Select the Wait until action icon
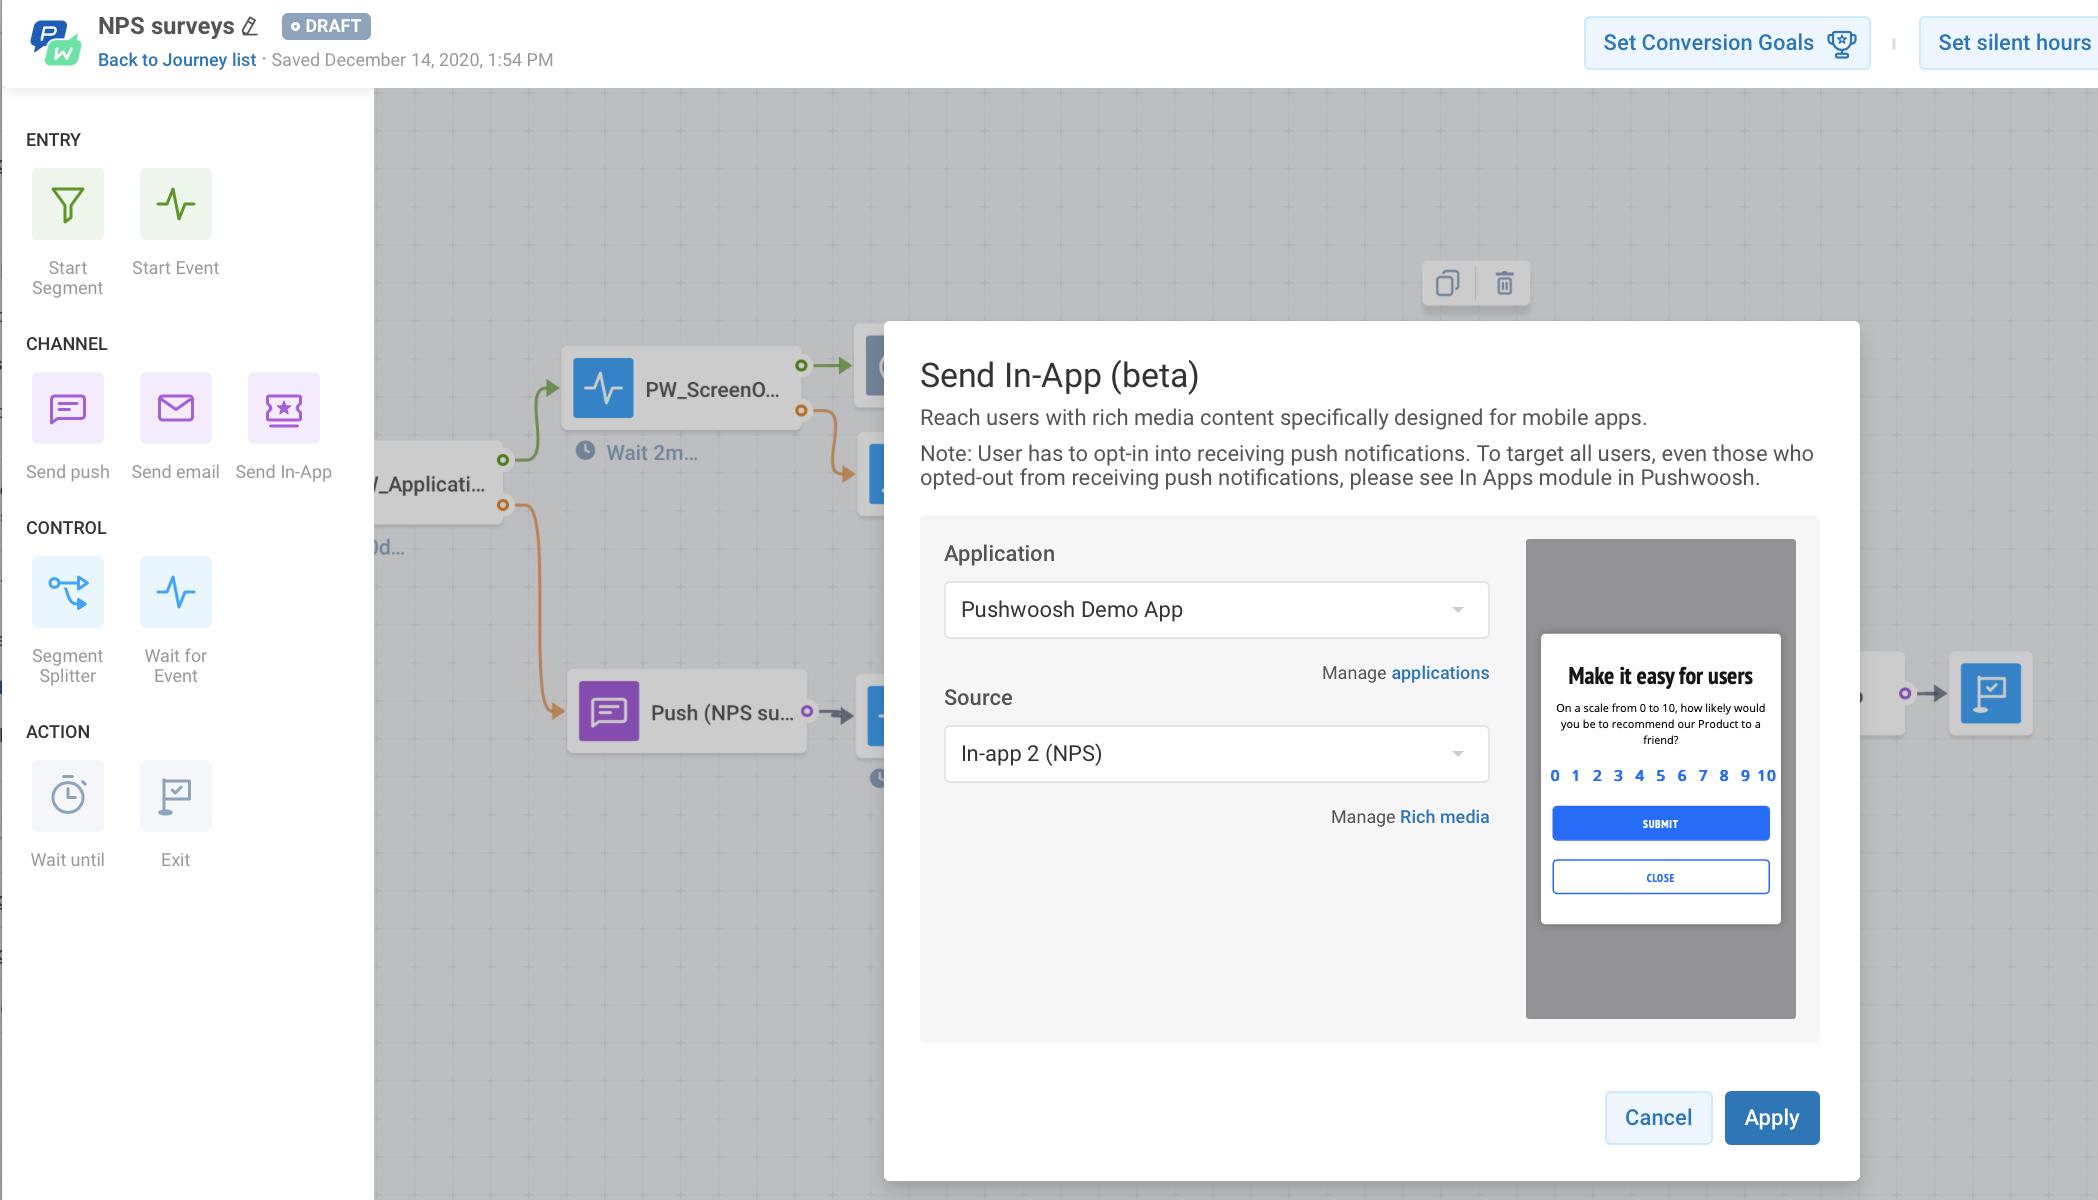Image resolution: width=2098 pixels, height=1200 pixels. (x=68, y=796)
